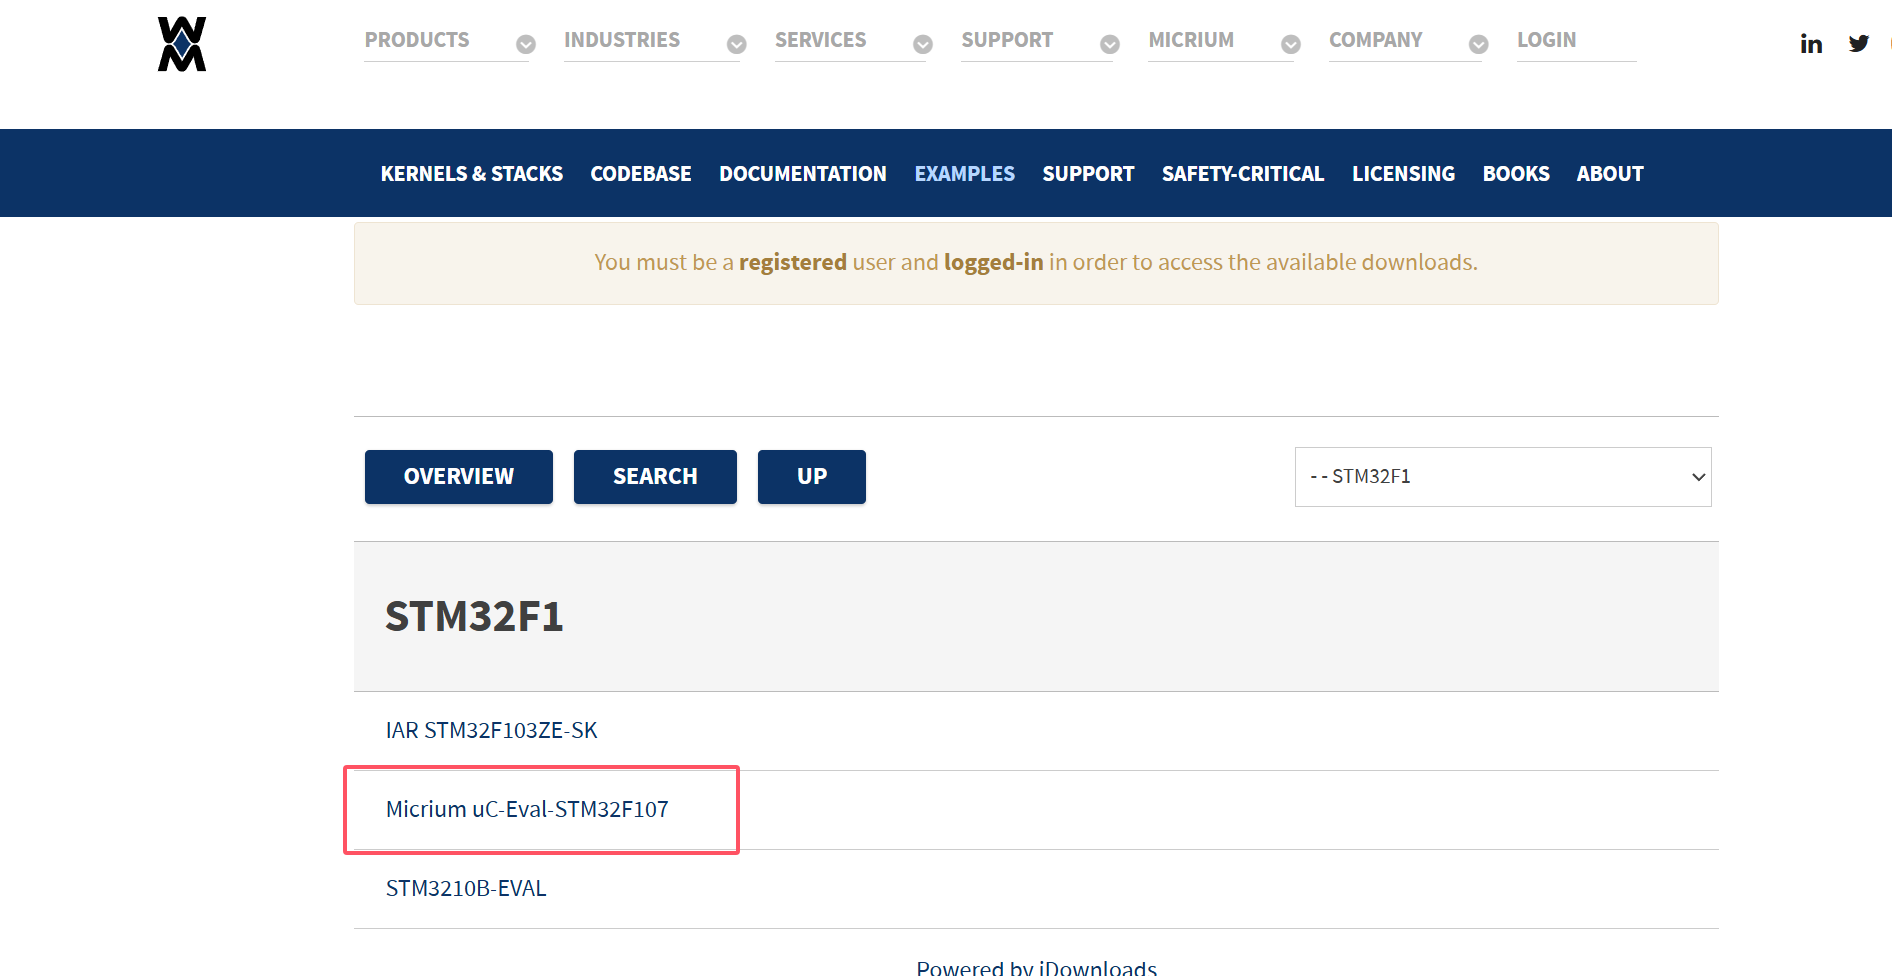Visit the Powered by iDownloads link

pyautogui.click(x=1037, y=967)
